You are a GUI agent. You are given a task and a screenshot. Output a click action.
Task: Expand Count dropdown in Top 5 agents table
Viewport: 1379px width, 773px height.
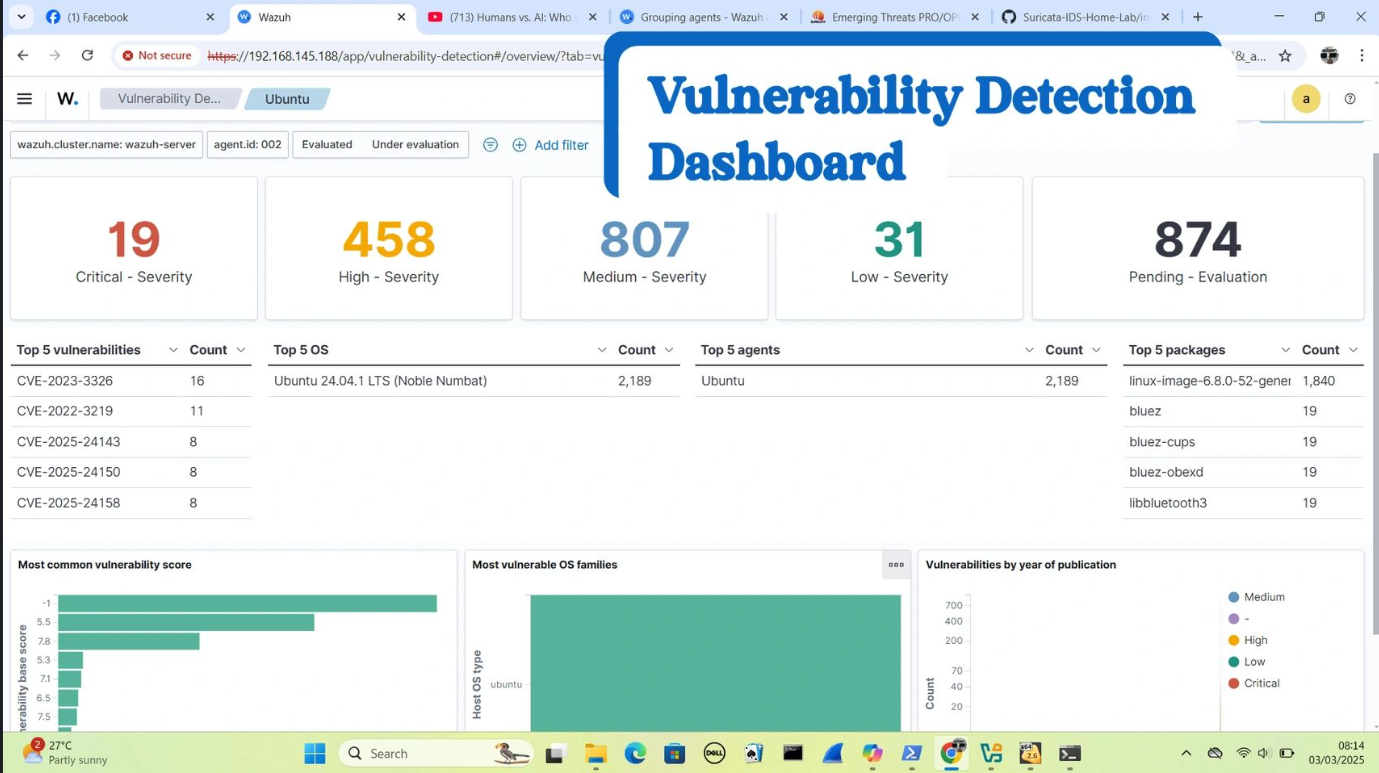(1097, 350)
